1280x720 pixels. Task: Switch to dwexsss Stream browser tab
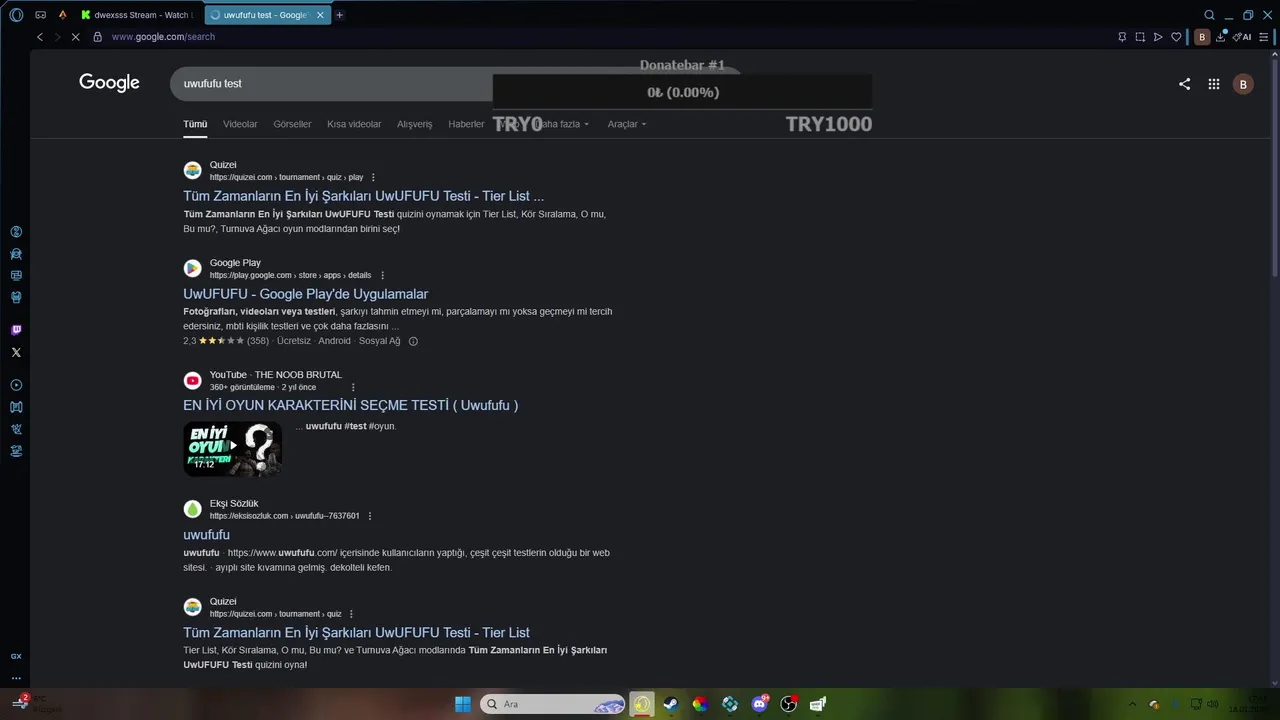(135, 15)
